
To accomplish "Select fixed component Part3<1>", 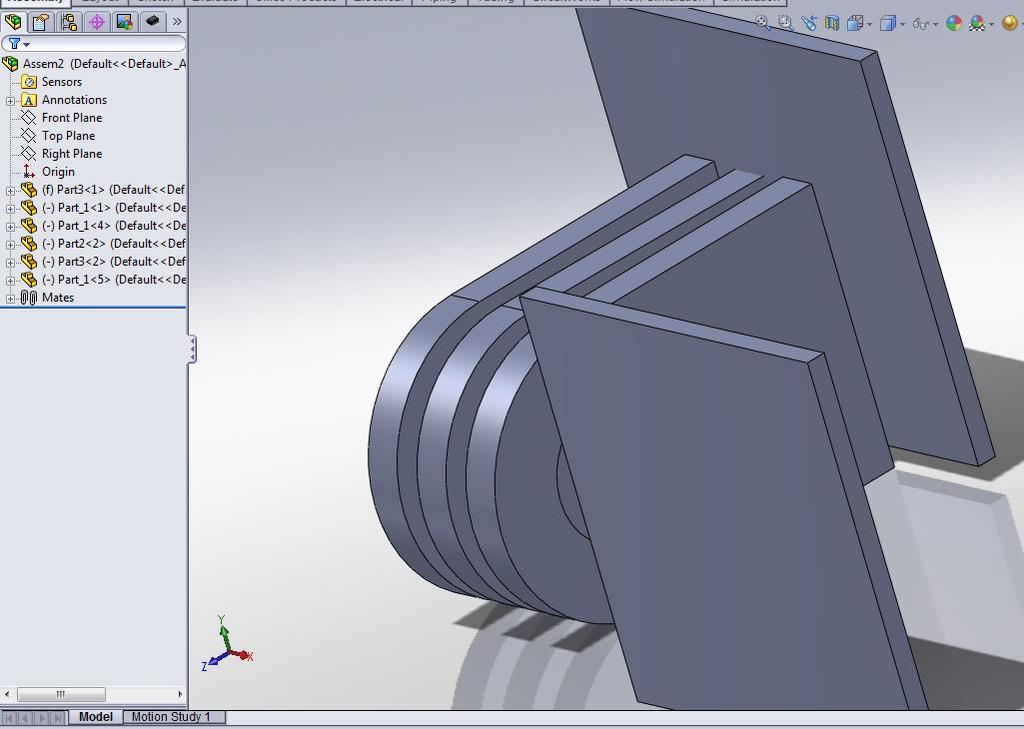I will (x=114, y=189).
